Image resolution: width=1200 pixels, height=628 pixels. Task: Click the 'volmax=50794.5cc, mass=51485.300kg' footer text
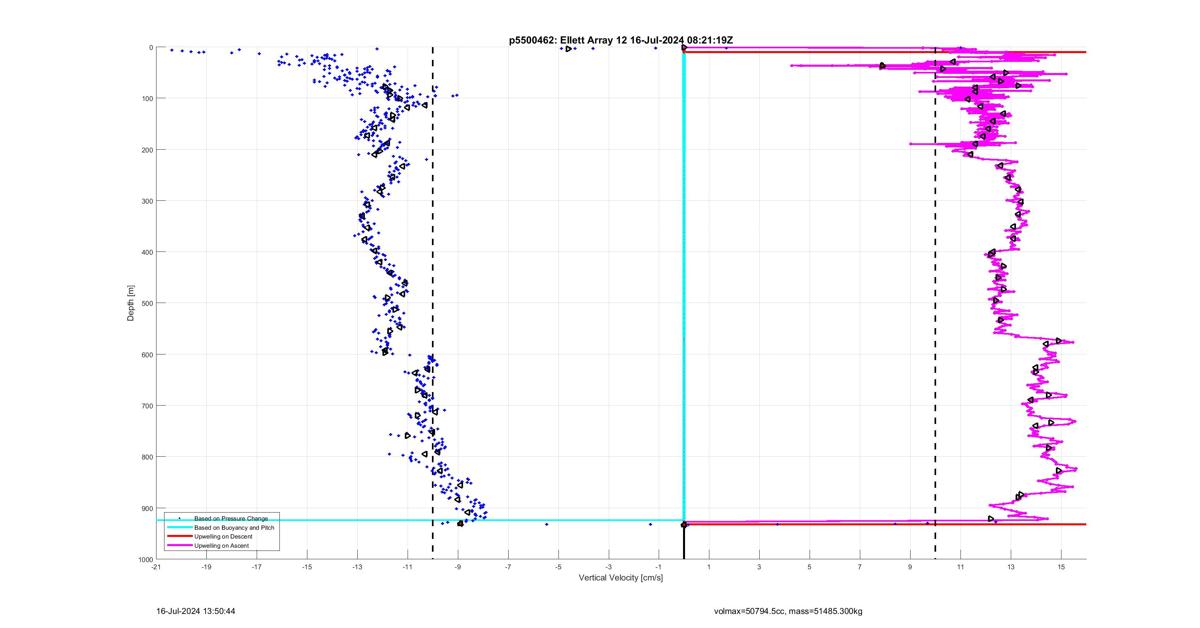point(788,610)
